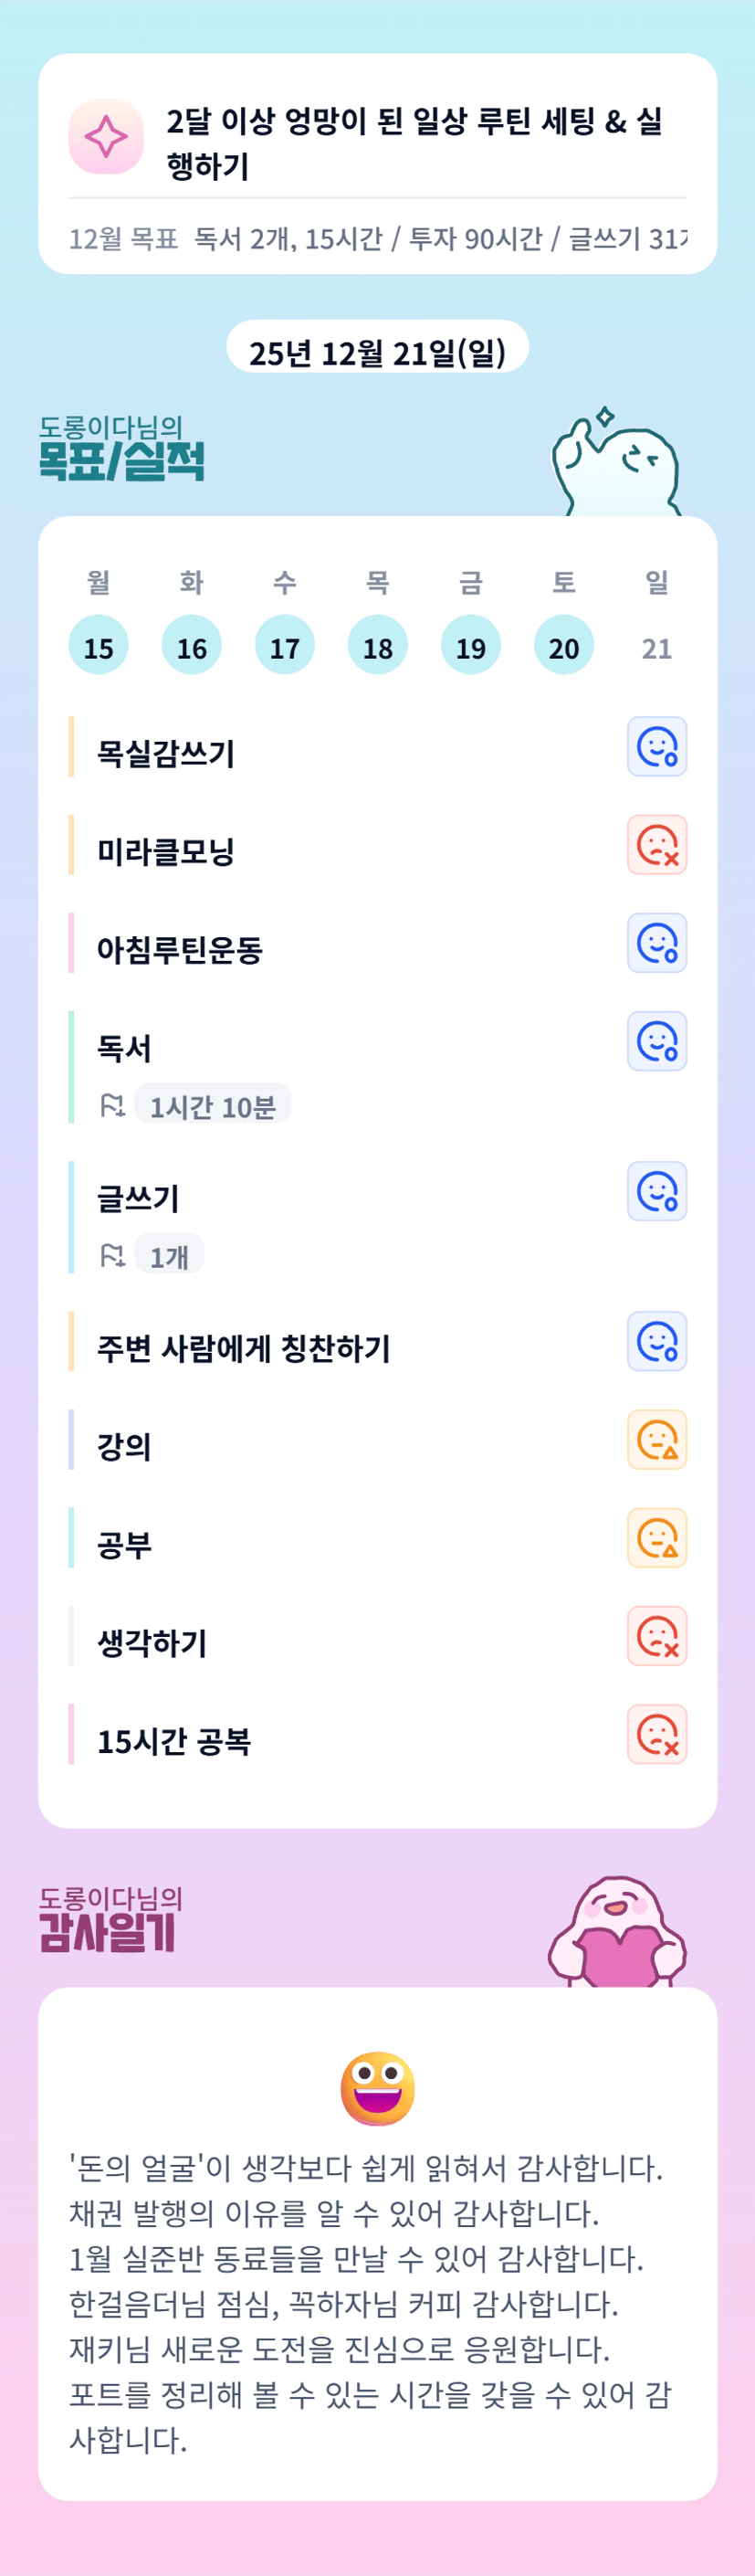Select Monday 15 in the week row
Viewport: 755px width, 2576px height.
pos(98,646)
